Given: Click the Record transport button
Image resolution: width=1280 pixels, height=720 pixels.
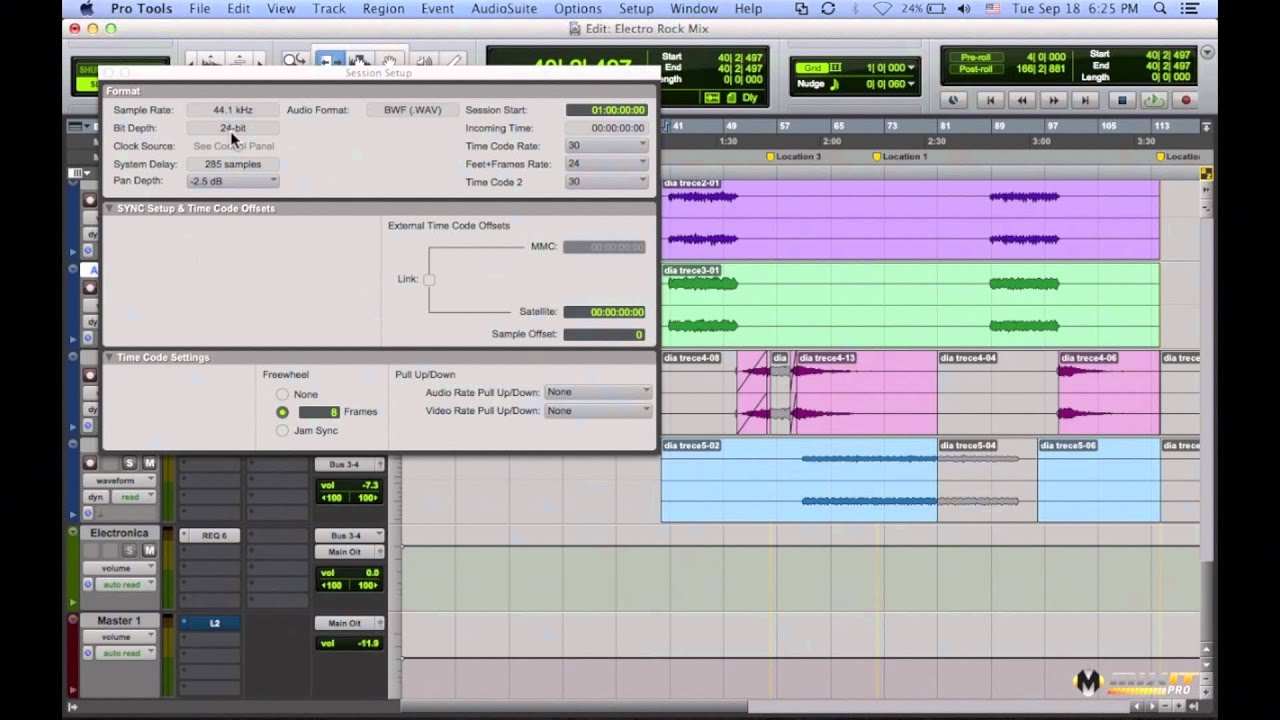Looking at the screenshot, I should (1186, 100).
